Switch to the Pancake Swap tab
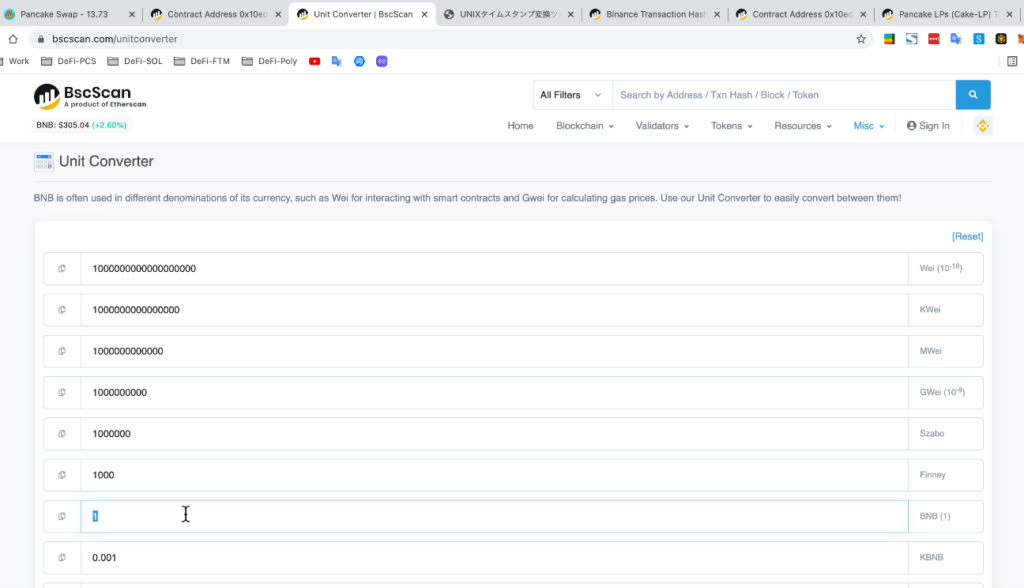1024x588 pixels. coord(64,14)
